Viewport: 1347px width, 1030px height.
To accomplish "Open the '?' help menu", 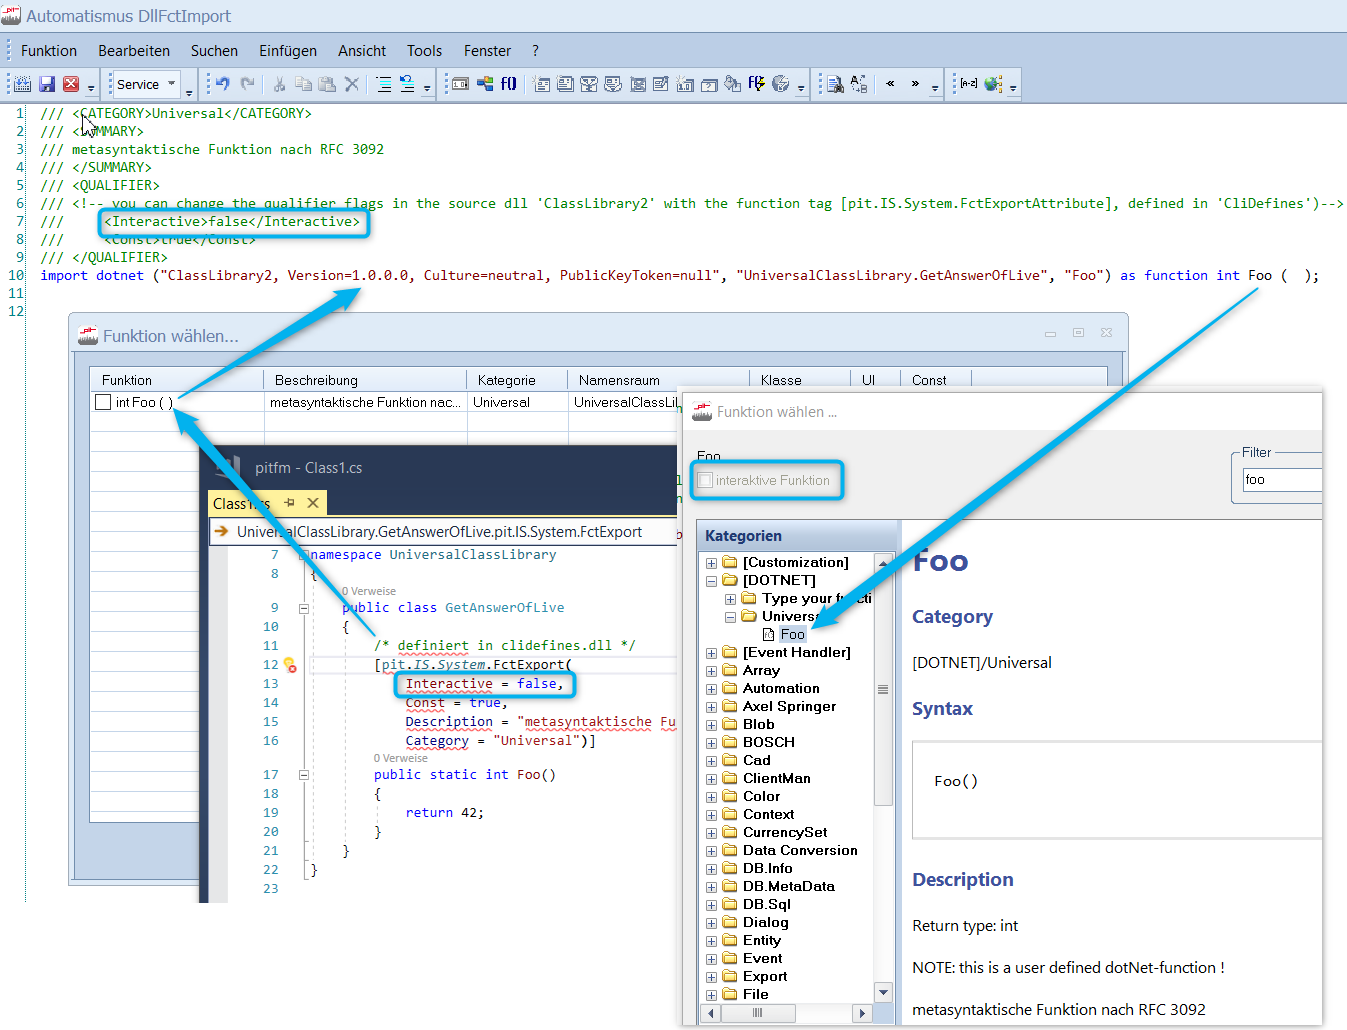I will click(x=535, y=51).
